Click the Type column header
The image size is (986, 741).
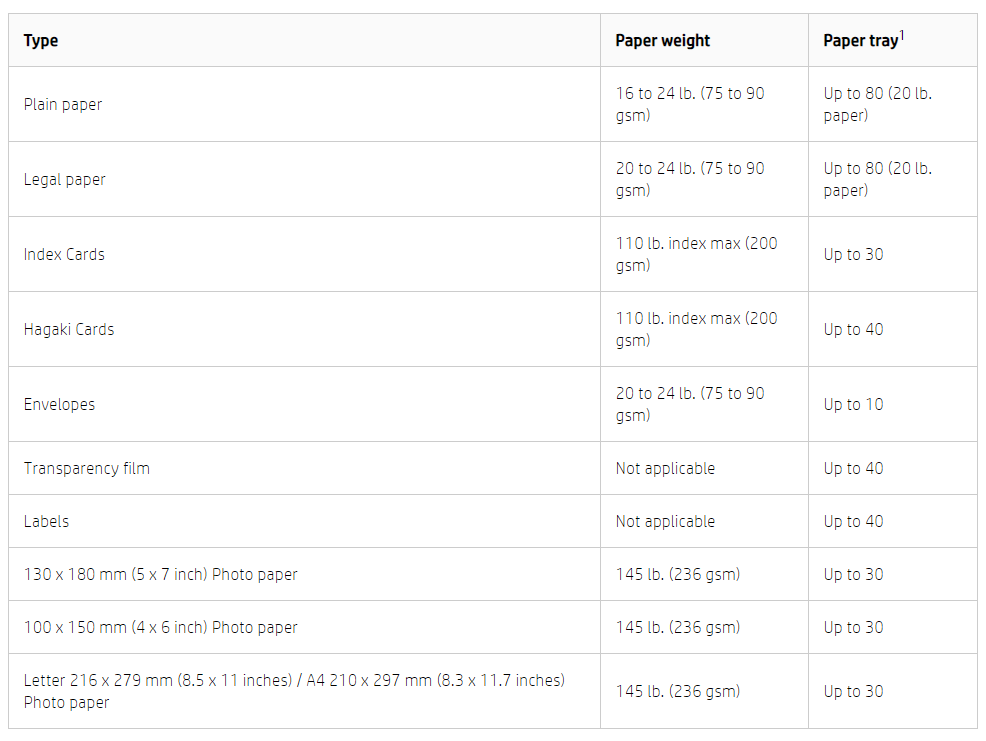tap(41, 41)
